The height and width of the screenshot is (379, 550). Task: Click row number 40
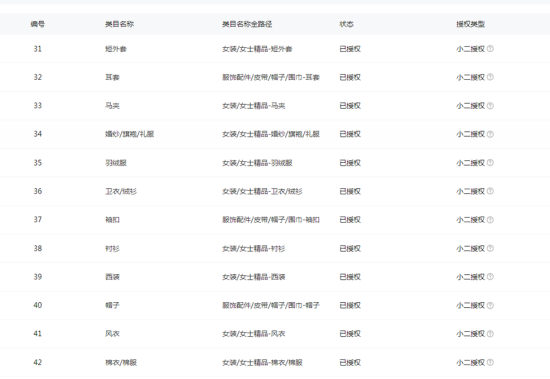(x=38, y=305)
